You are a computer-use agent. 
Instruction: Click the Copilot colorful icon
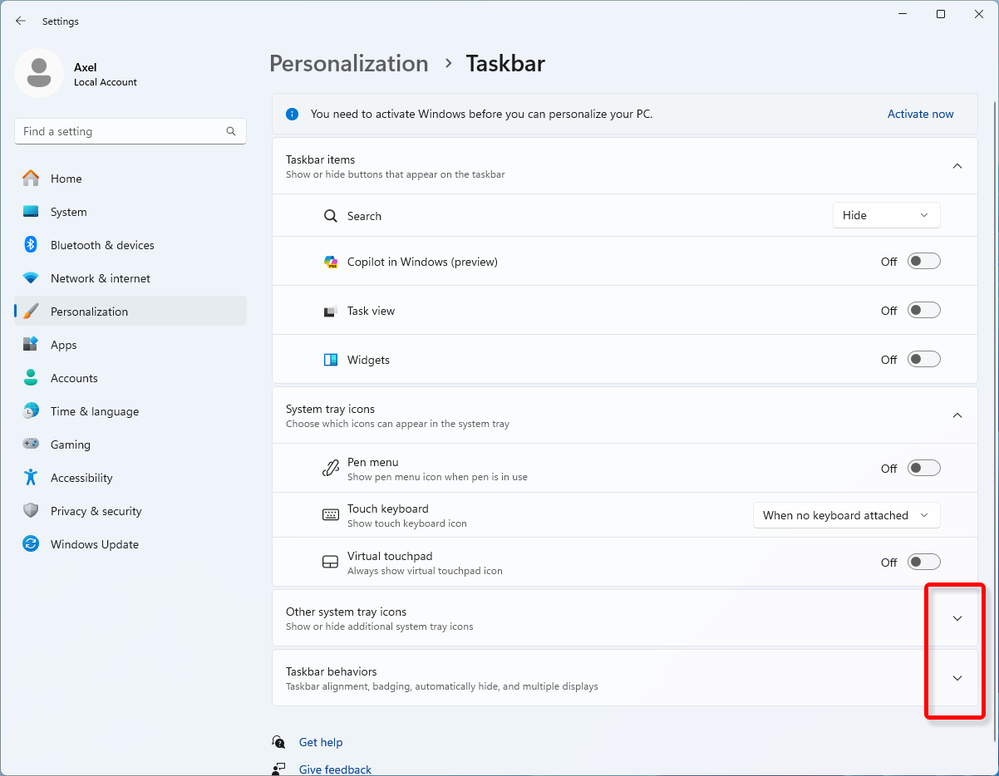330,262
